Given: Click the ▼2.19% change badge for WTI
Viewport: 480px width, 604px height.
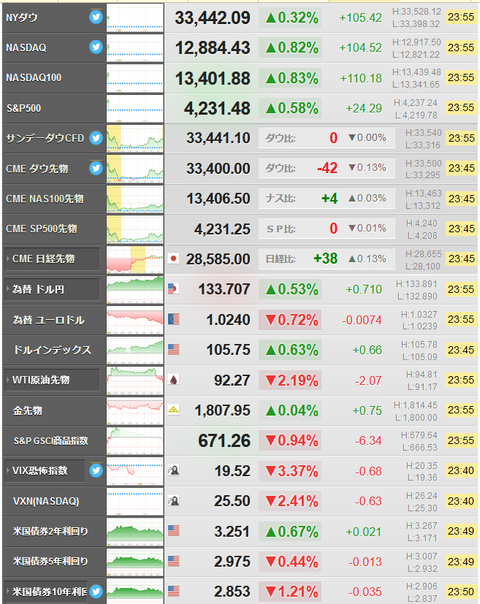Looking at the screenshot, I should [x=290, y=381].
